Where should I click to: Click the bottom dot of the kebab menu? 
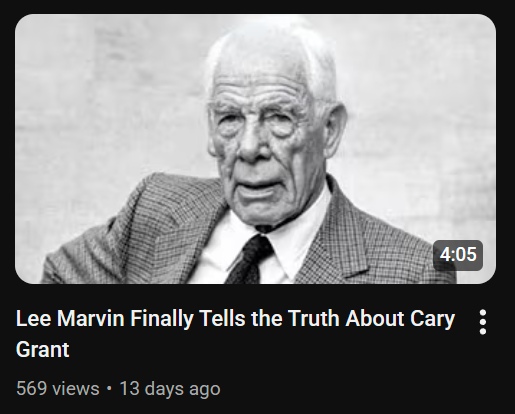point(482,331)
